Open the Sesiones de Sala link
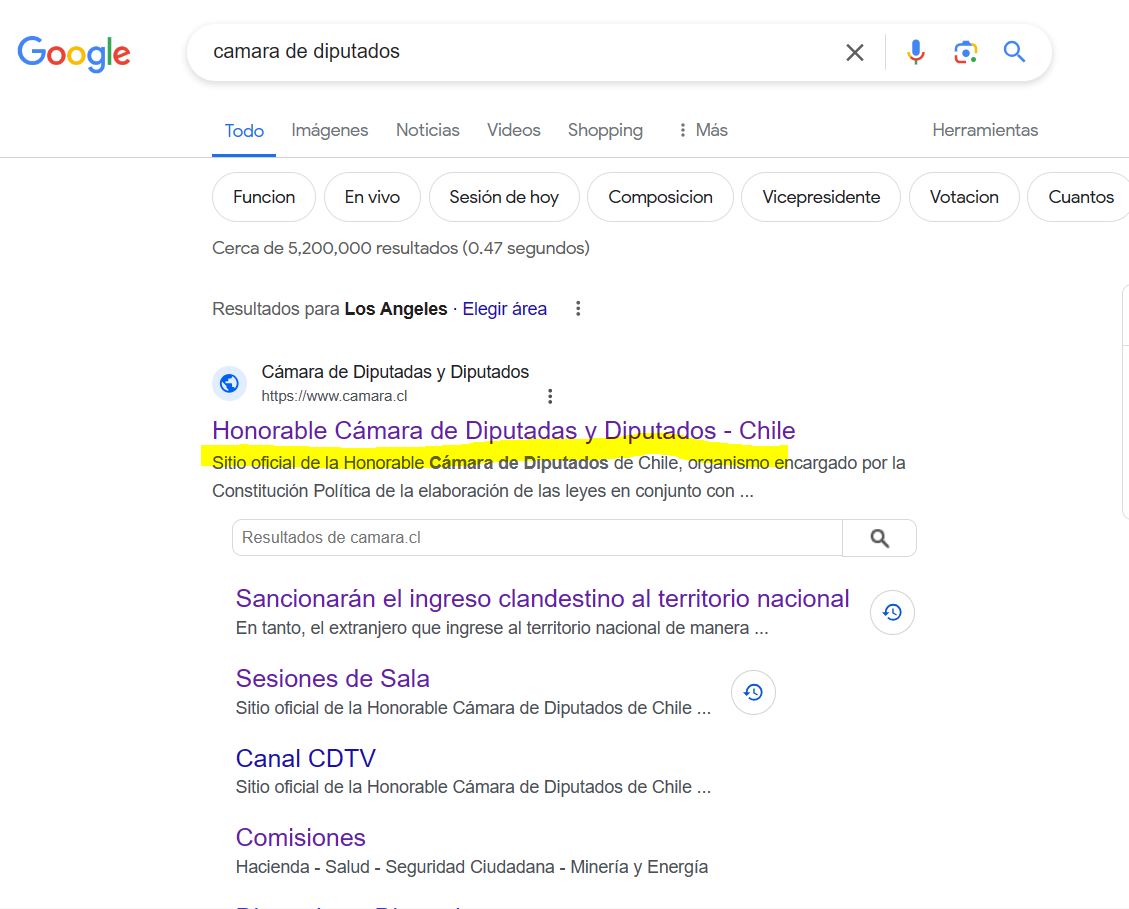 (333, 679)
